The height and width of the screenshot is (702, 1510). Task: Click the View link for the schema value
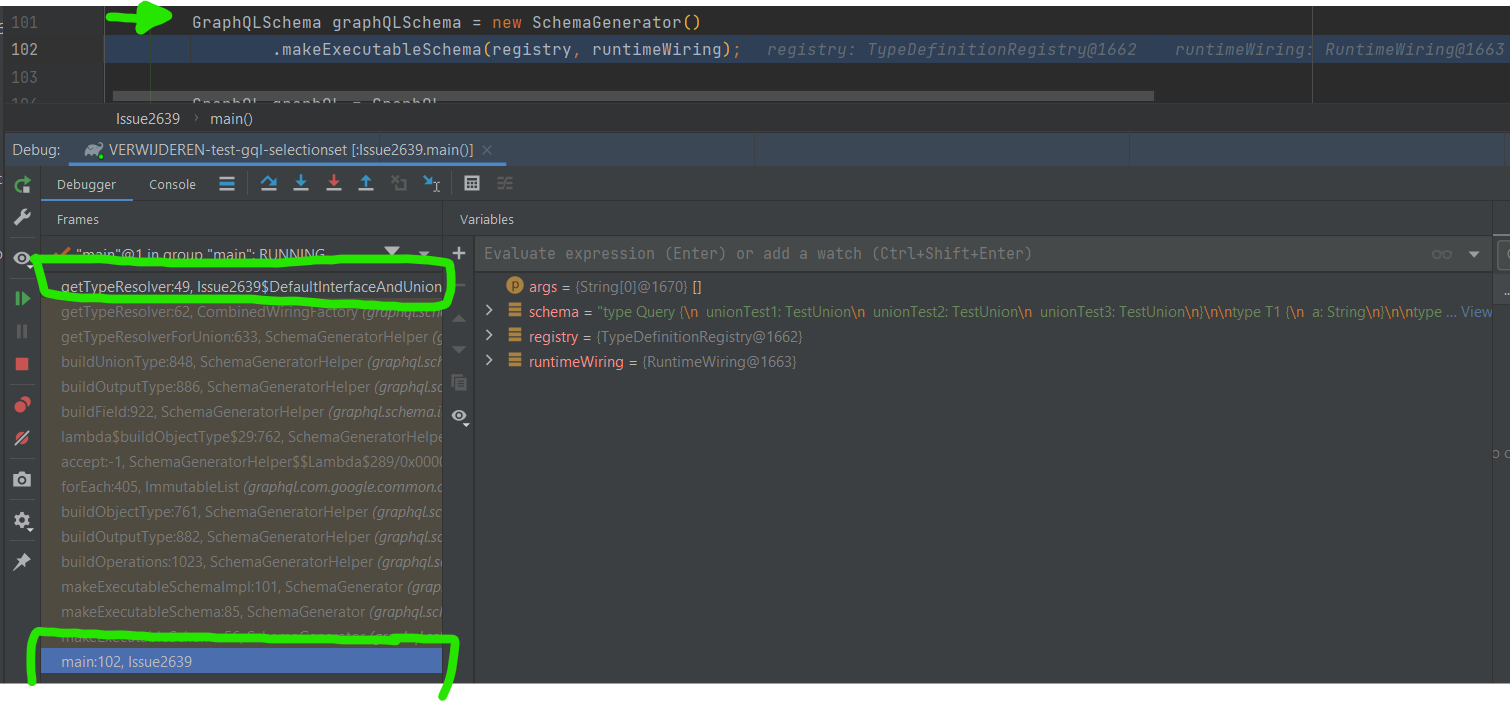coord(1477,311)
